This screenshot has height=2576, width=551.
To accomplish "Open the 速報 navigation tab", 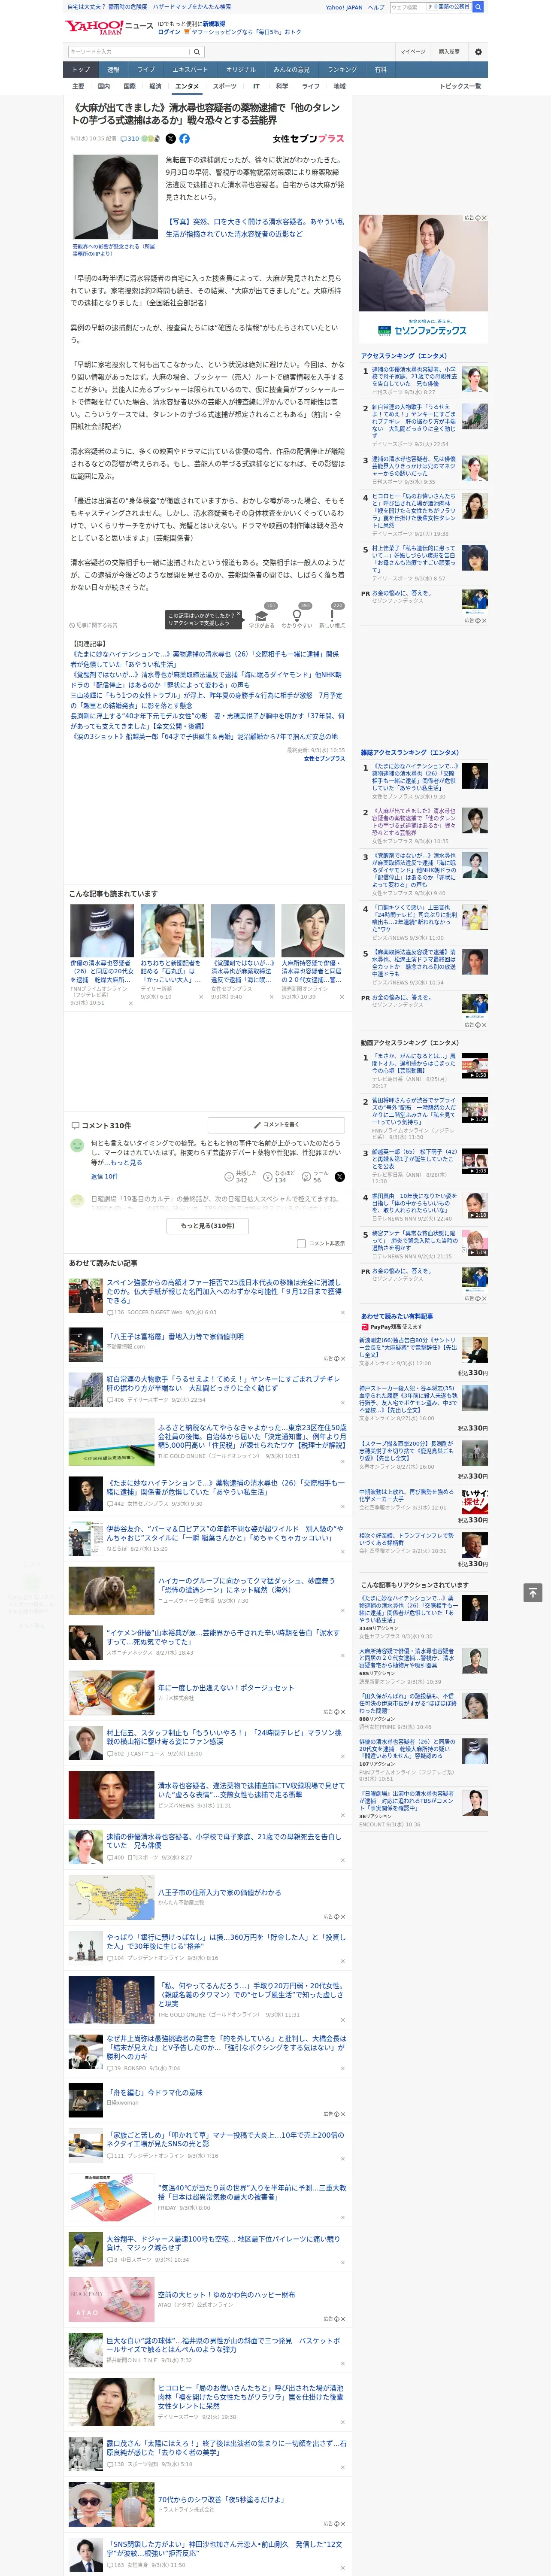I will tap(113, 70).
